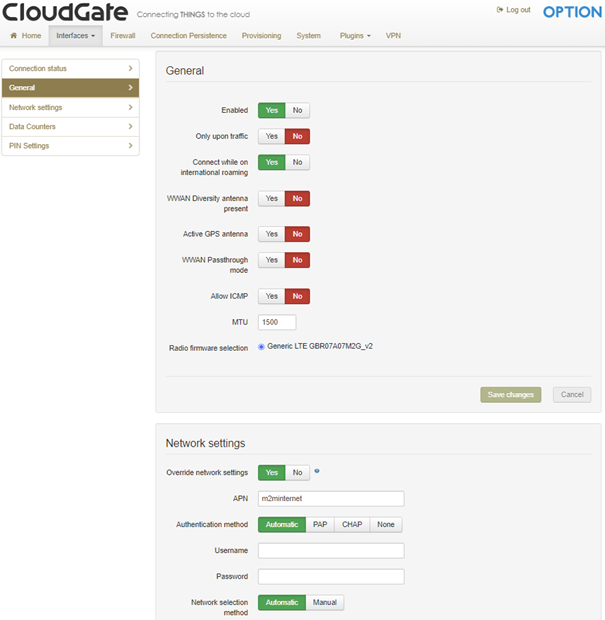Select CHAP authentication method

(352, 524)
